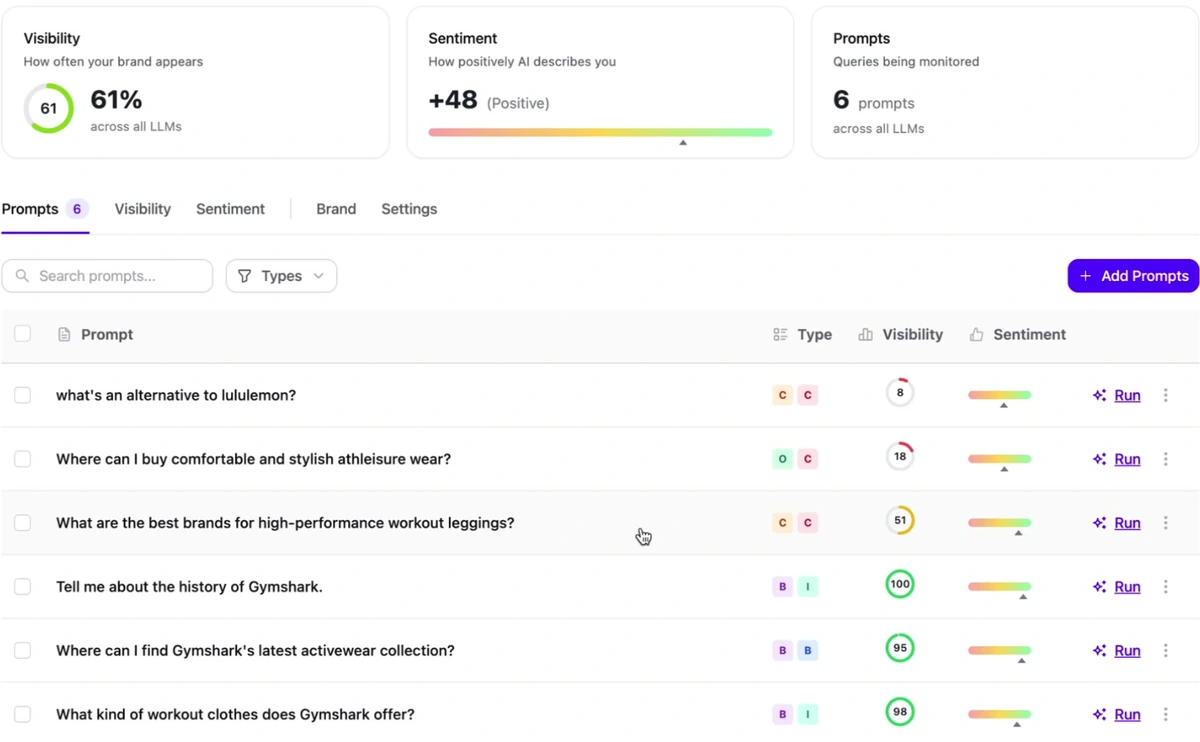This screenshot has width=1200, height=742.
Task: Click the Visibility column header
Action: pos(901,335)
